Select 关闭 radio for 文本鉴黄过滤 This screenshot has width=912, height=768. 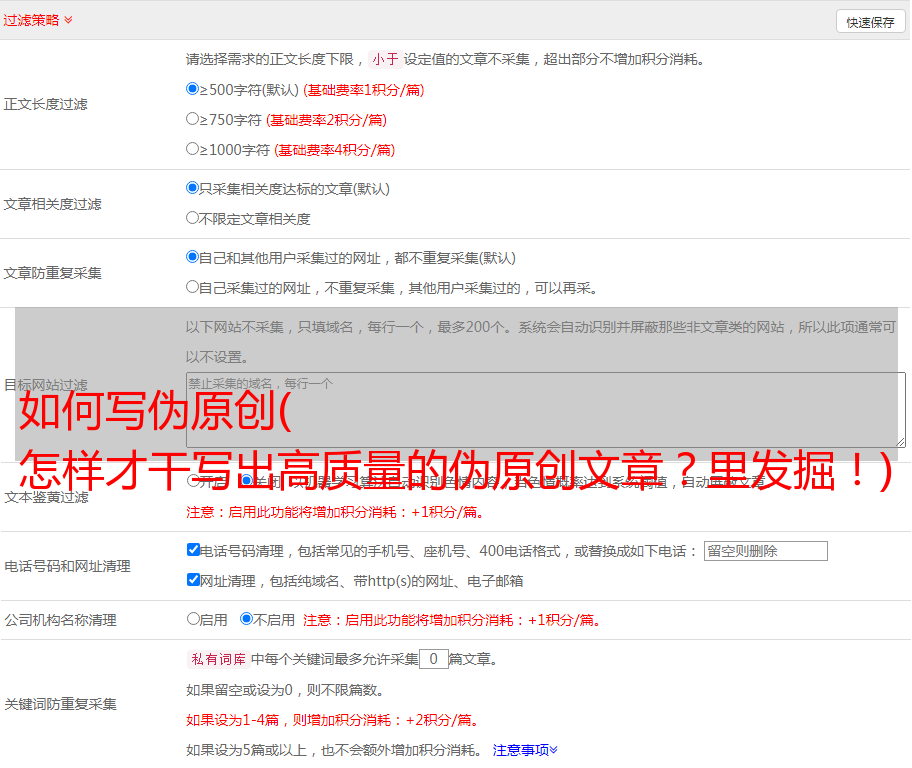pyautogui.click(x=246, y=481)
